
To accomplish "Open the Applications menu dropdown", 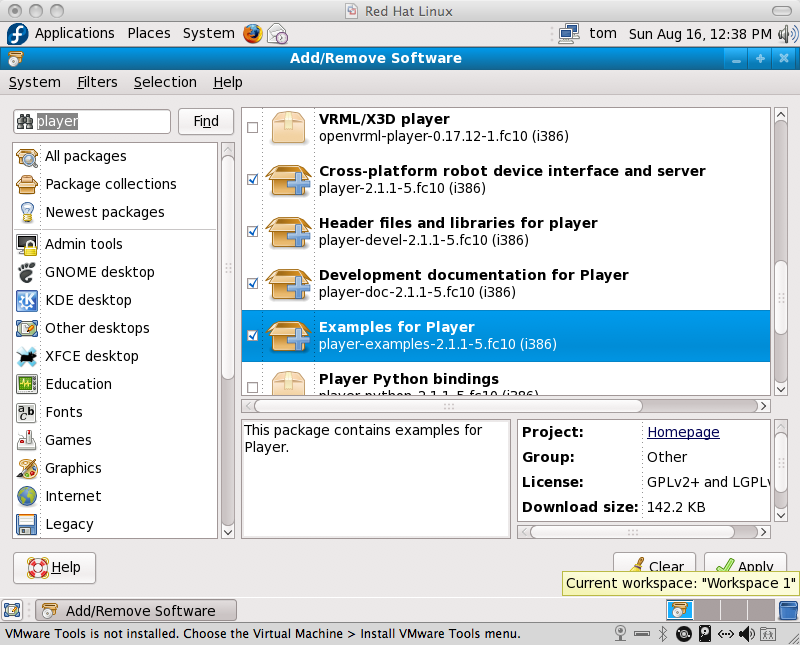I will pos(74,33).
